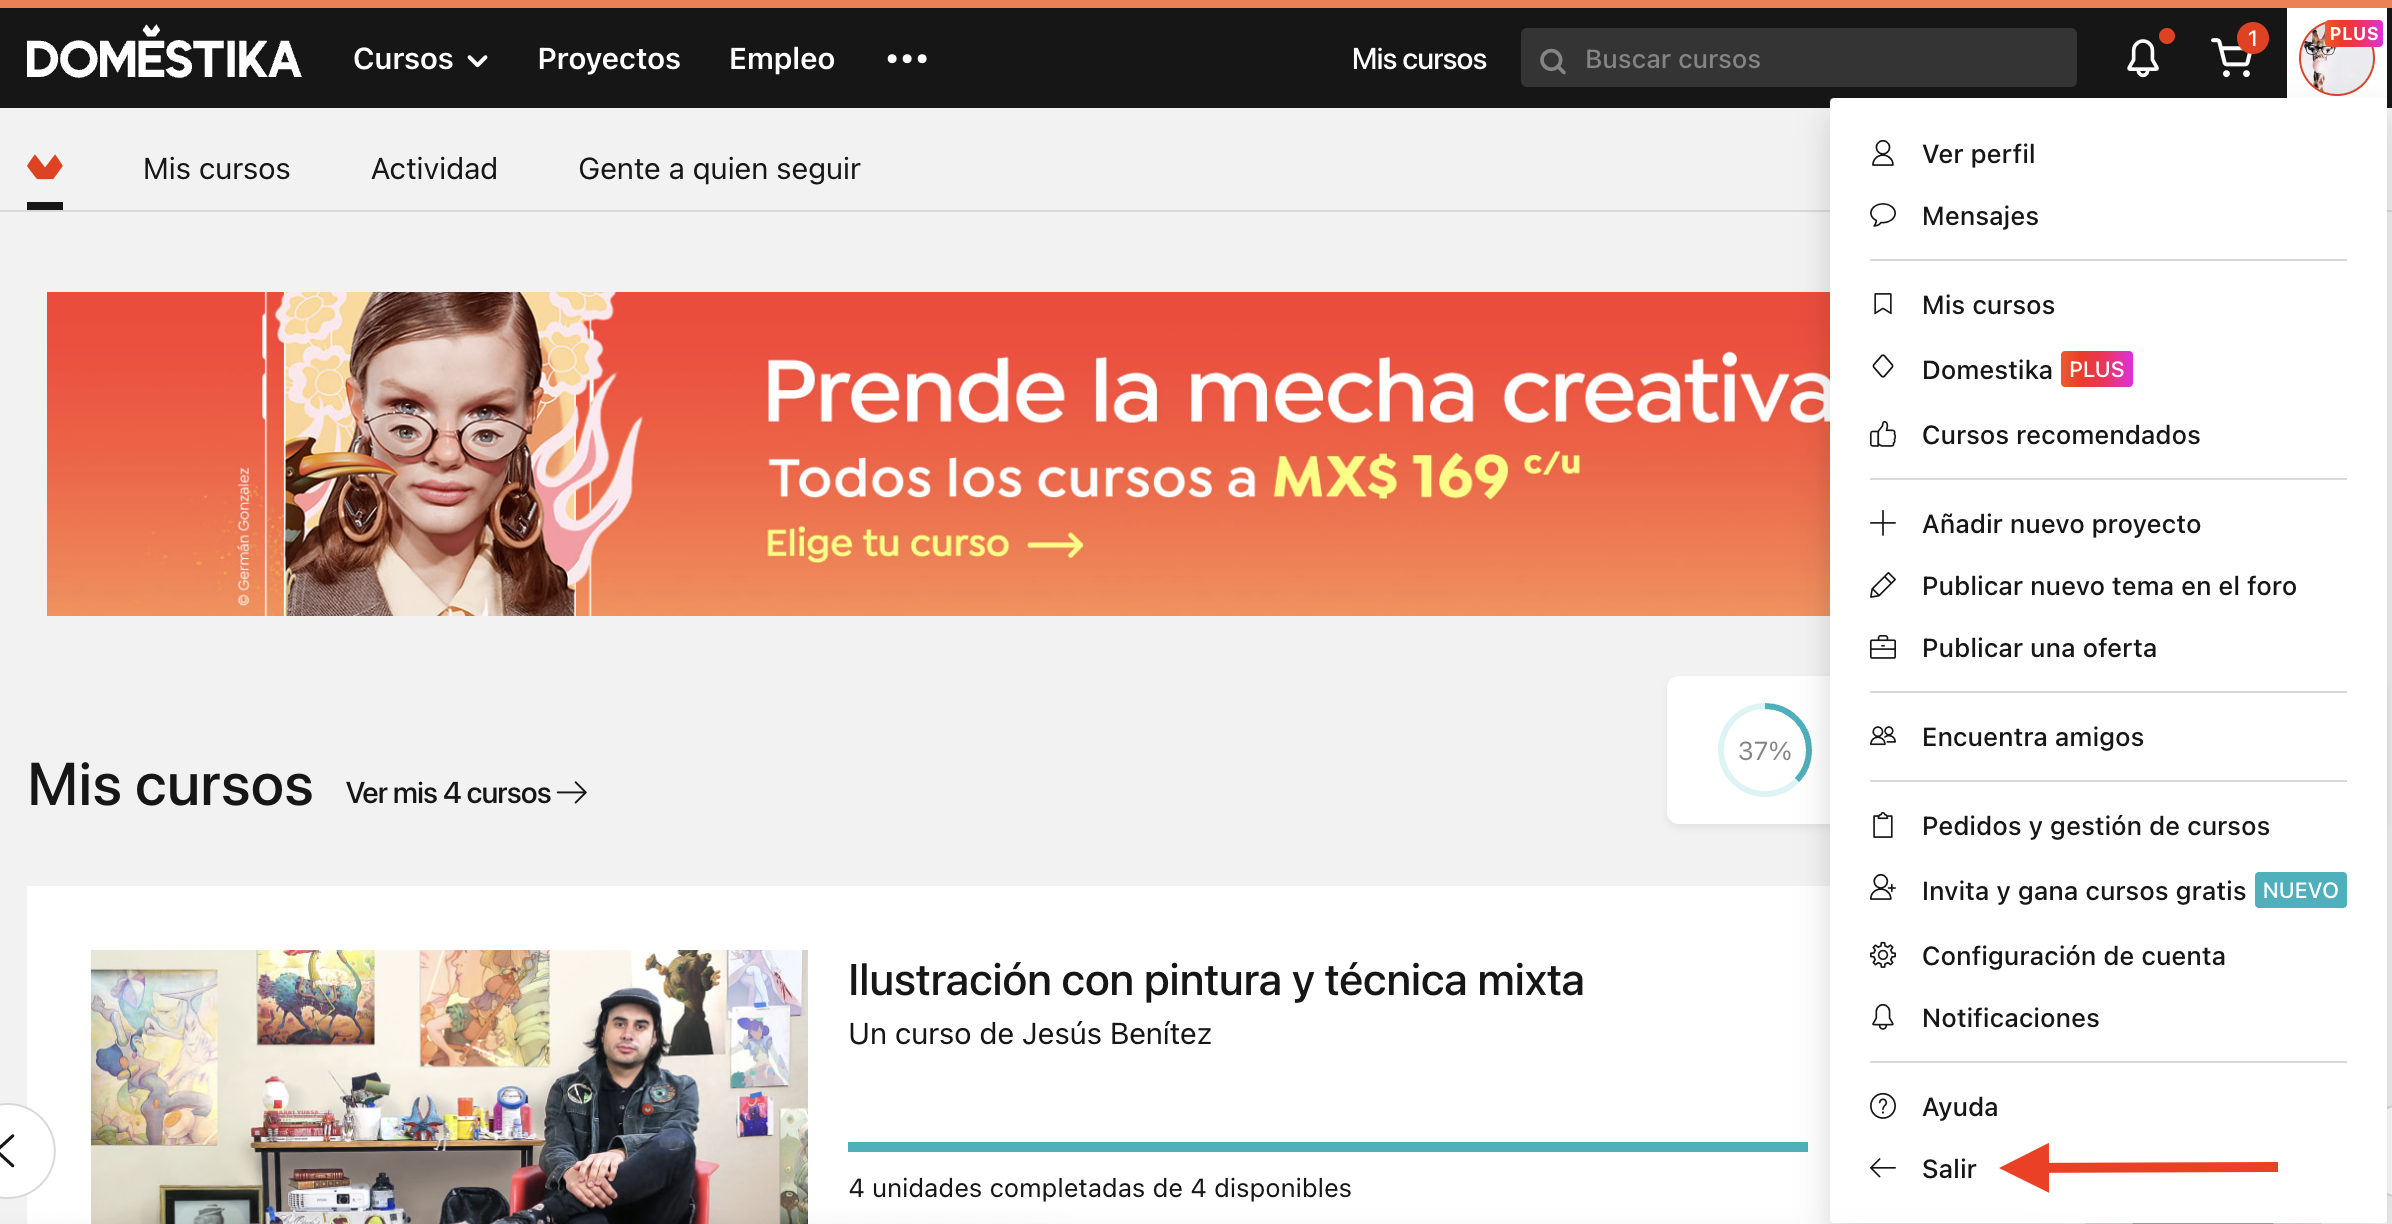Image resolution: width=2392 pixels, height=1224 pixels.
Task: Click Elige tu curso on the banner
Action: click(924, 543)
